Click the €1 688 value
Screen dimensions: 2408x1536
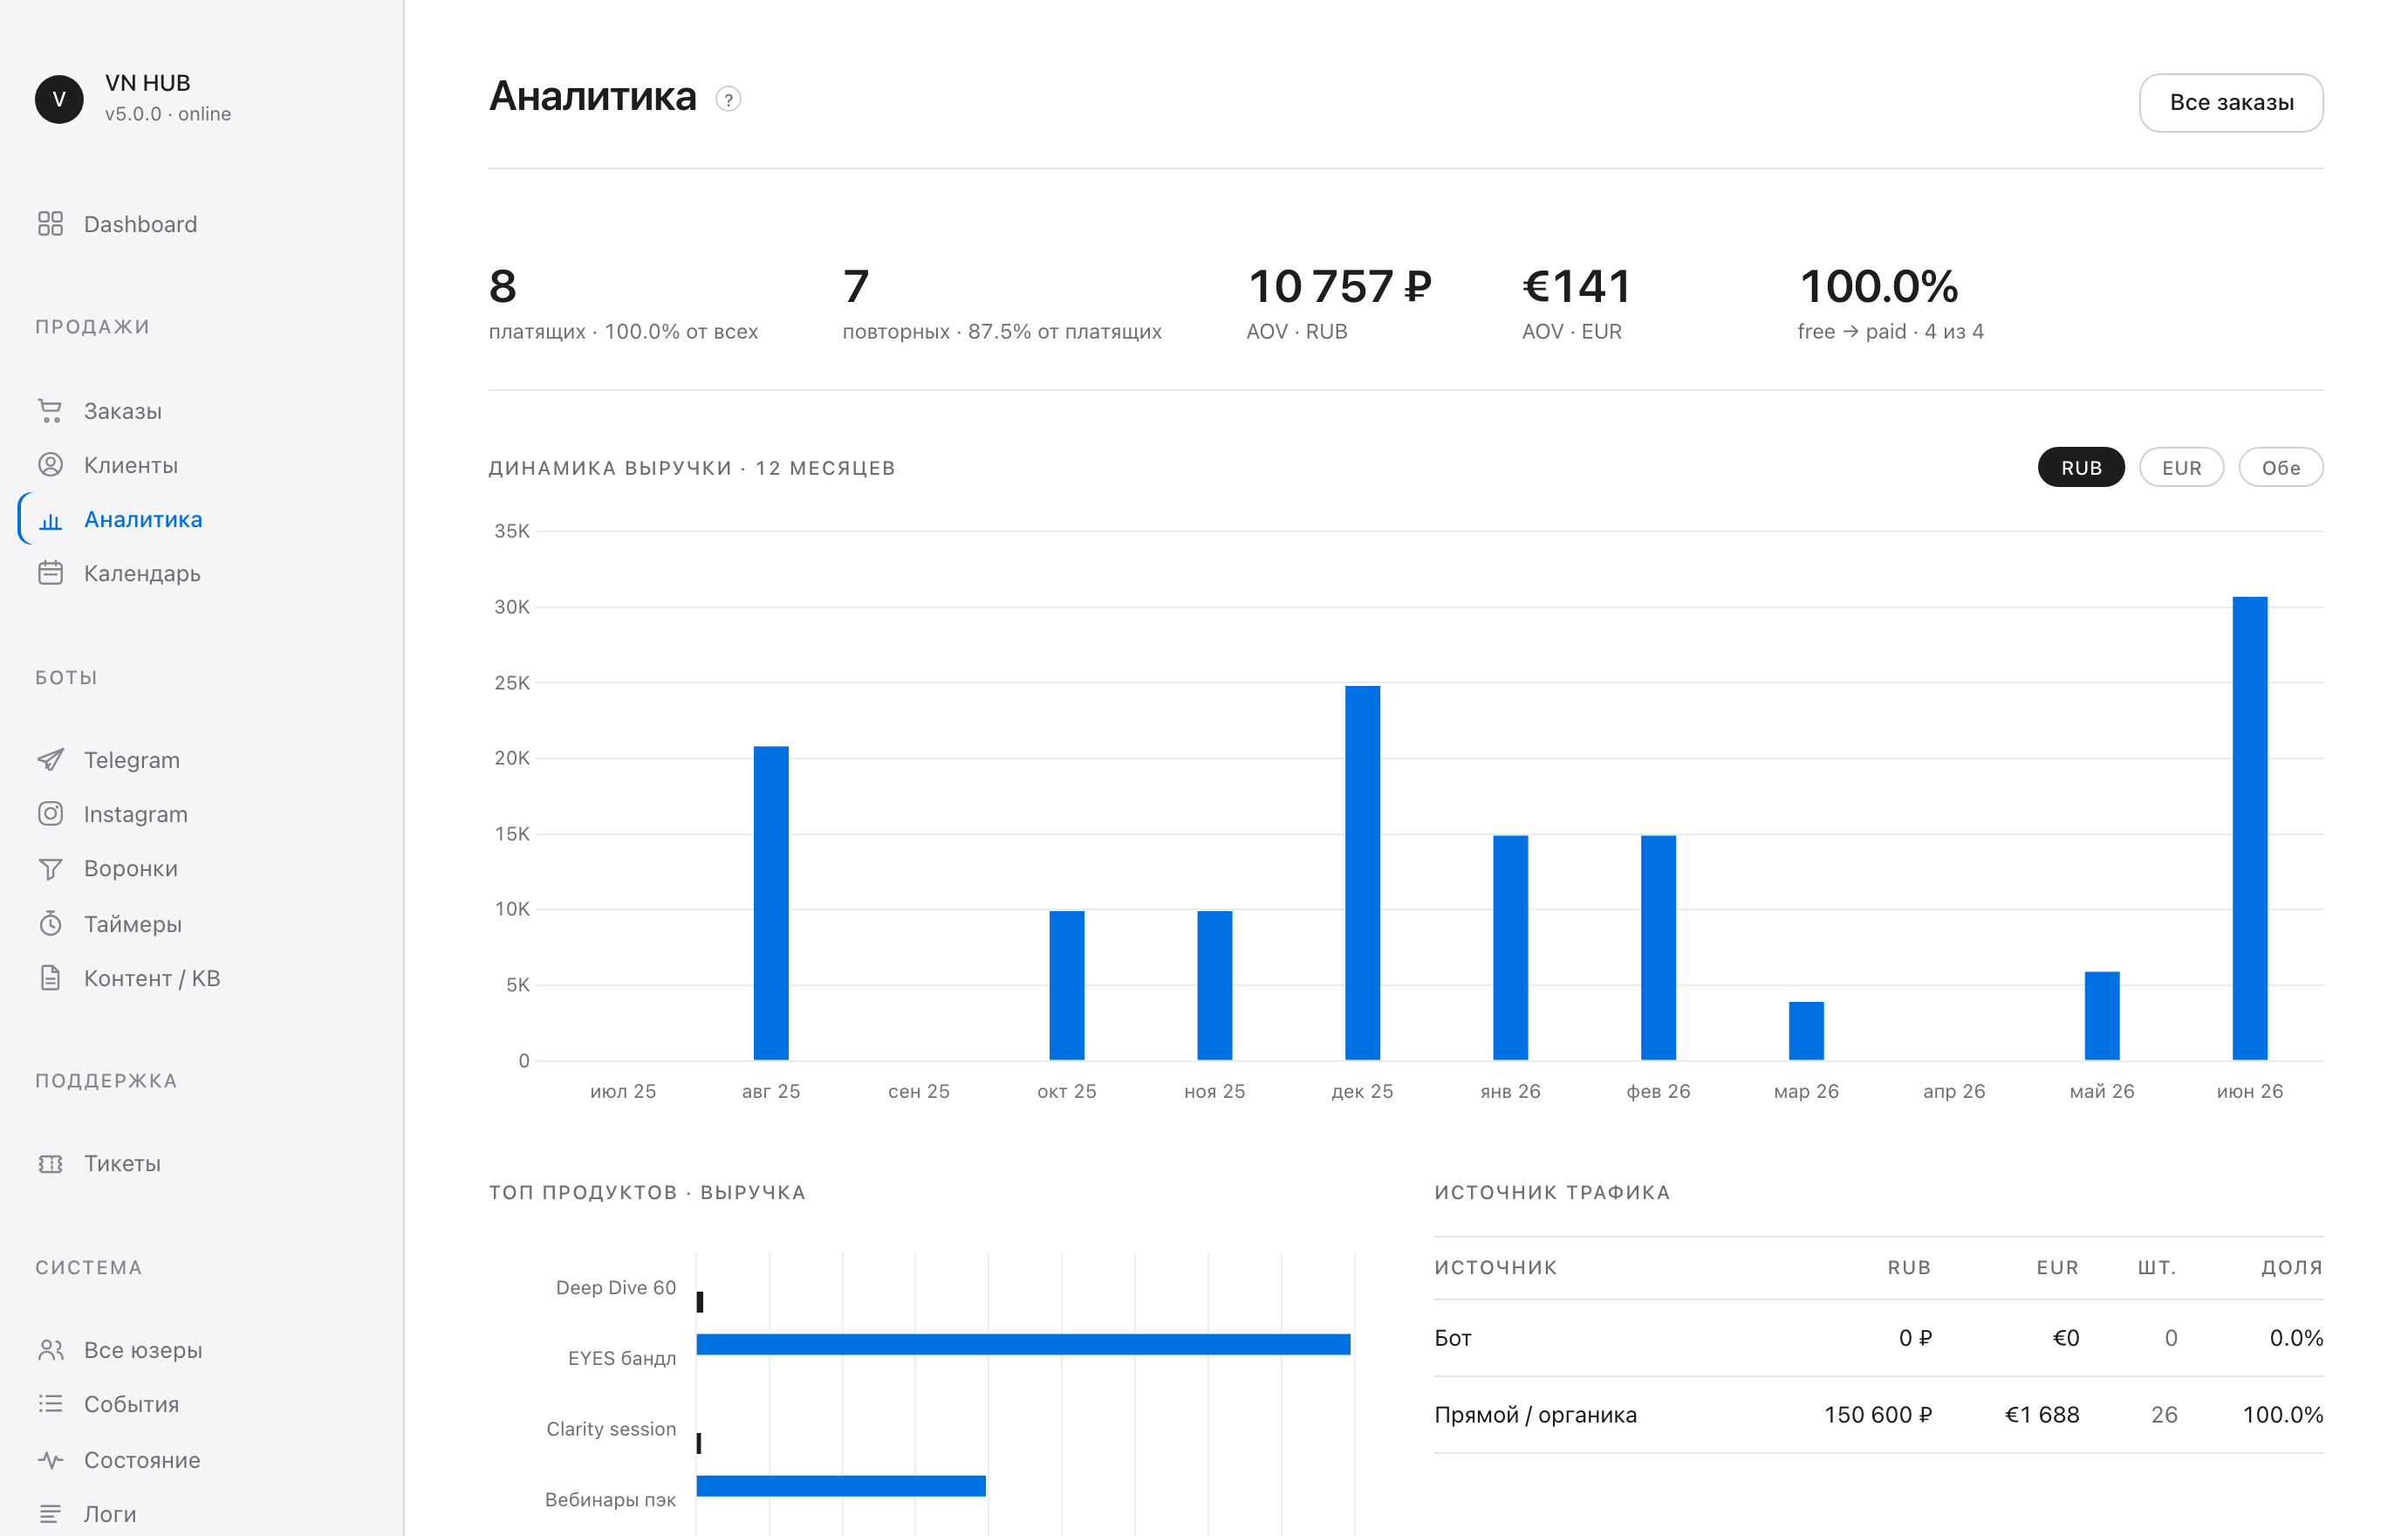tap(2042, 1415)
